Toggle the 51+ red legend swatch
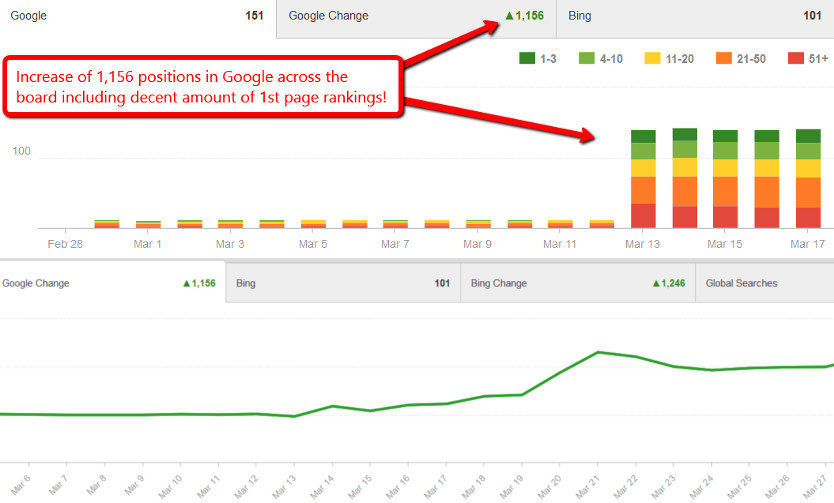This screenshot has height=503, width=834. click(797, 59)
